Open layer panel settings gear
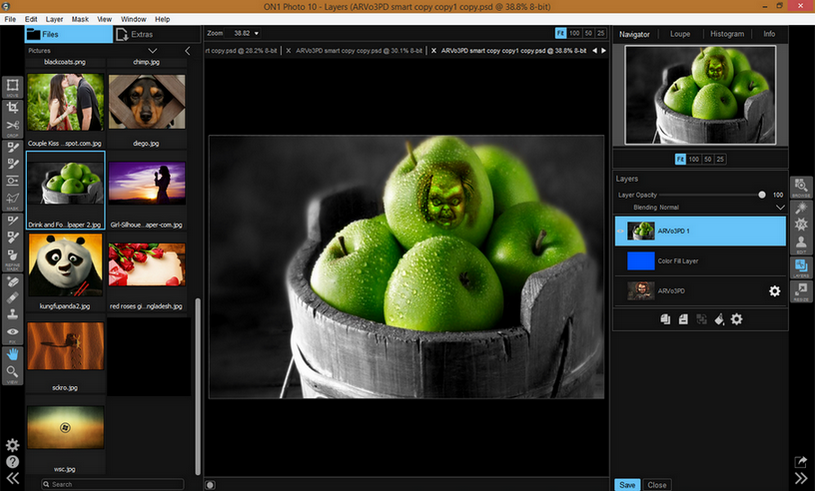 click(737, 319)
